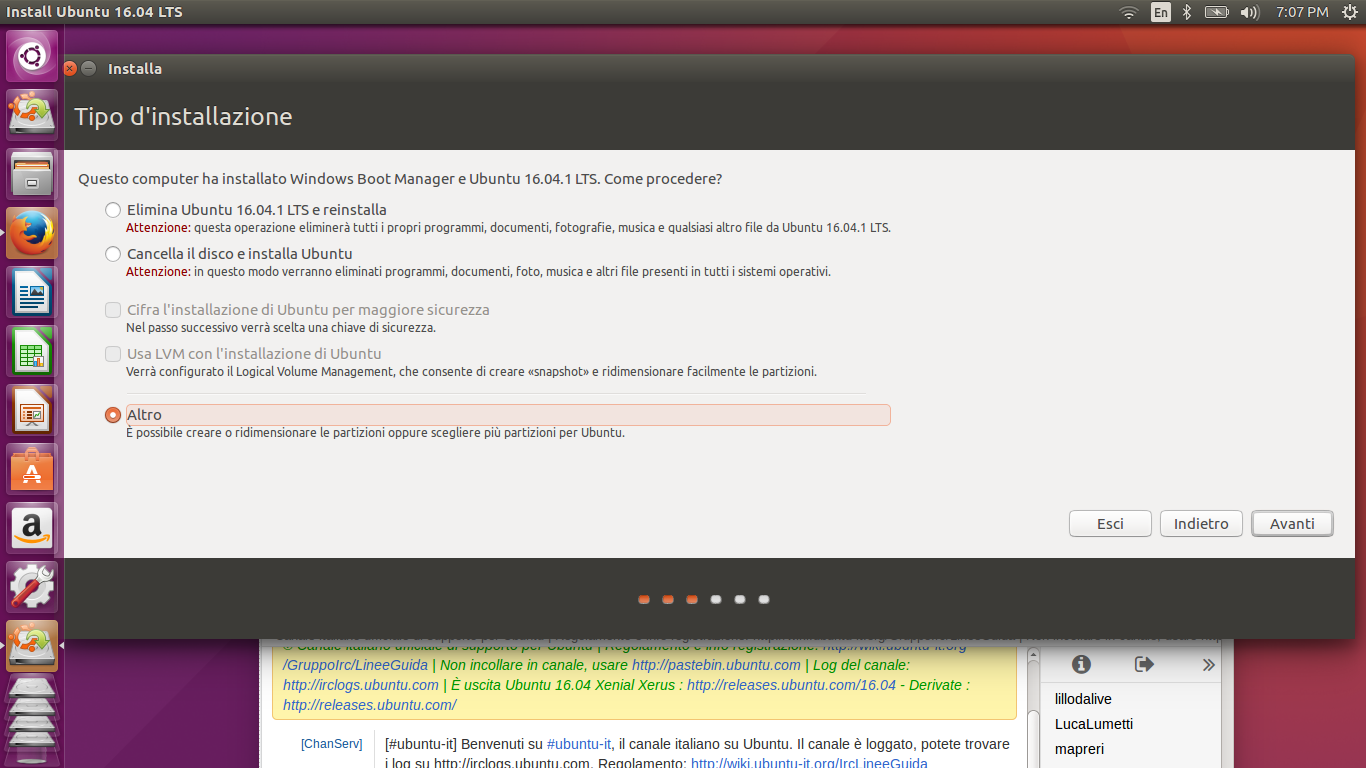Click the info icon in IRC window

tap(1081, 664)
